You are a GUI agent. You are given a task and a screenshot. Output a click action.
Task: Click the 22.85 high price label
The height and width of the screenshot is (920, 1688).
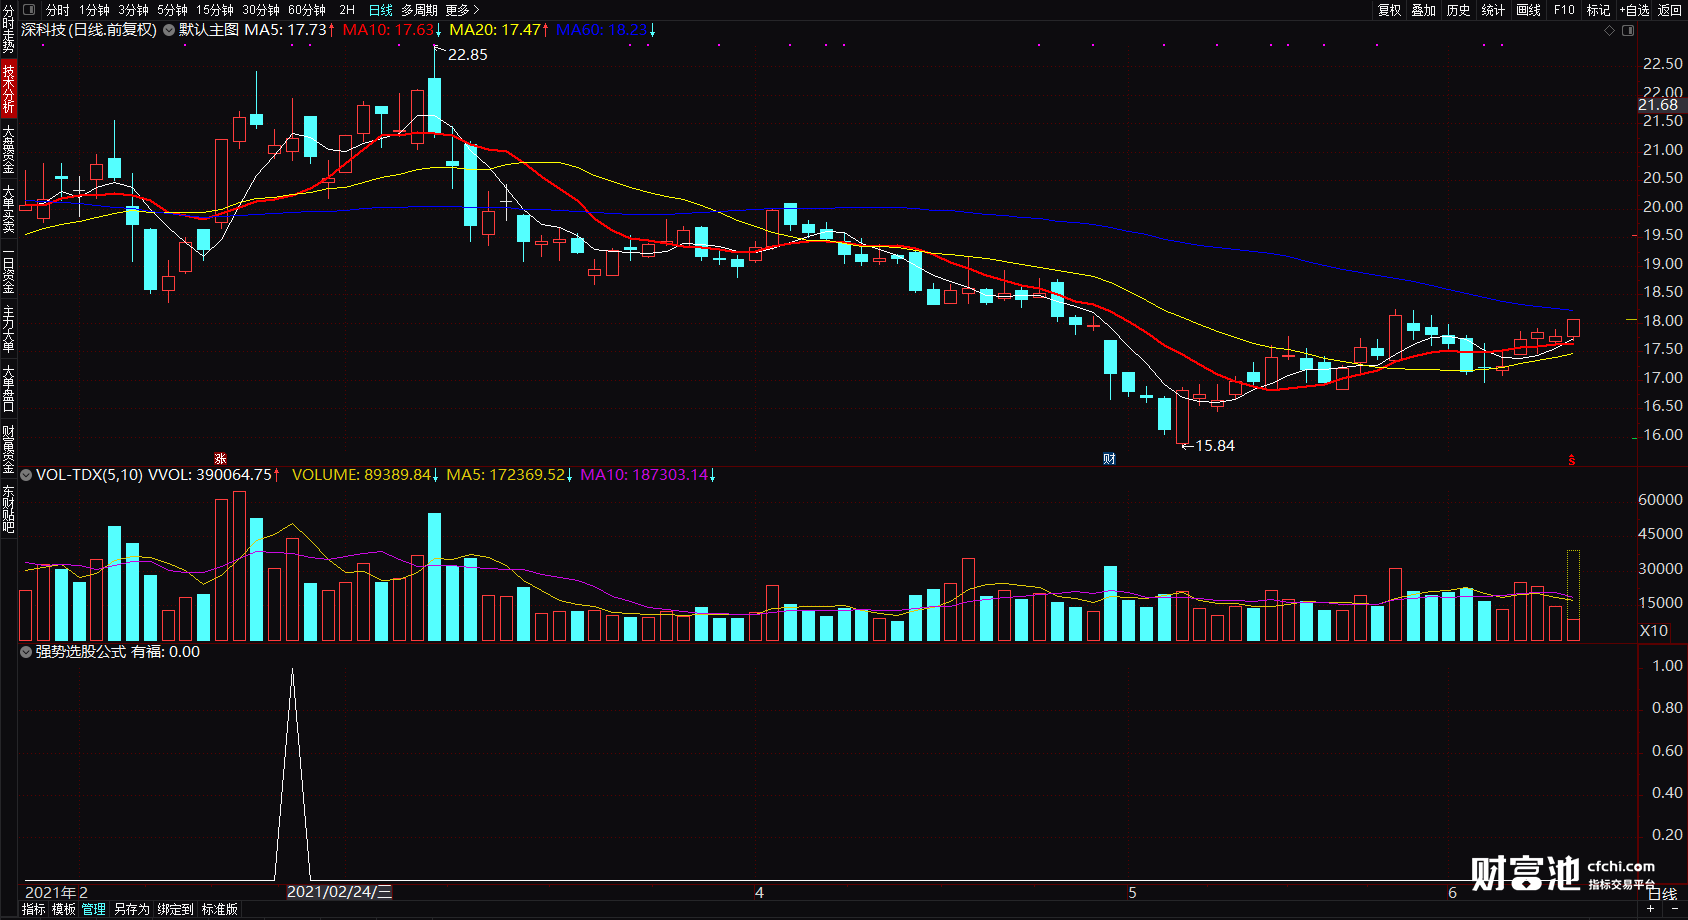(468, 55)
